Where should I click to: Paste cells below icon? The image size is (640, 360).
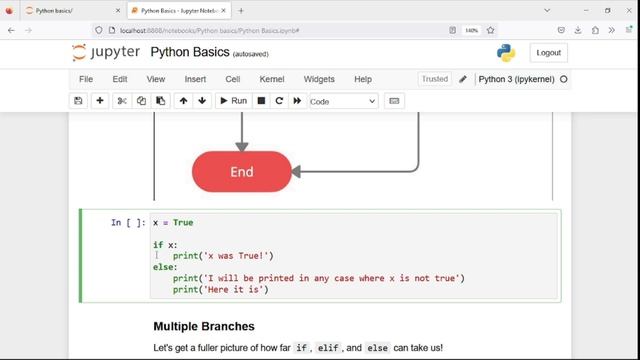(160, 101)
